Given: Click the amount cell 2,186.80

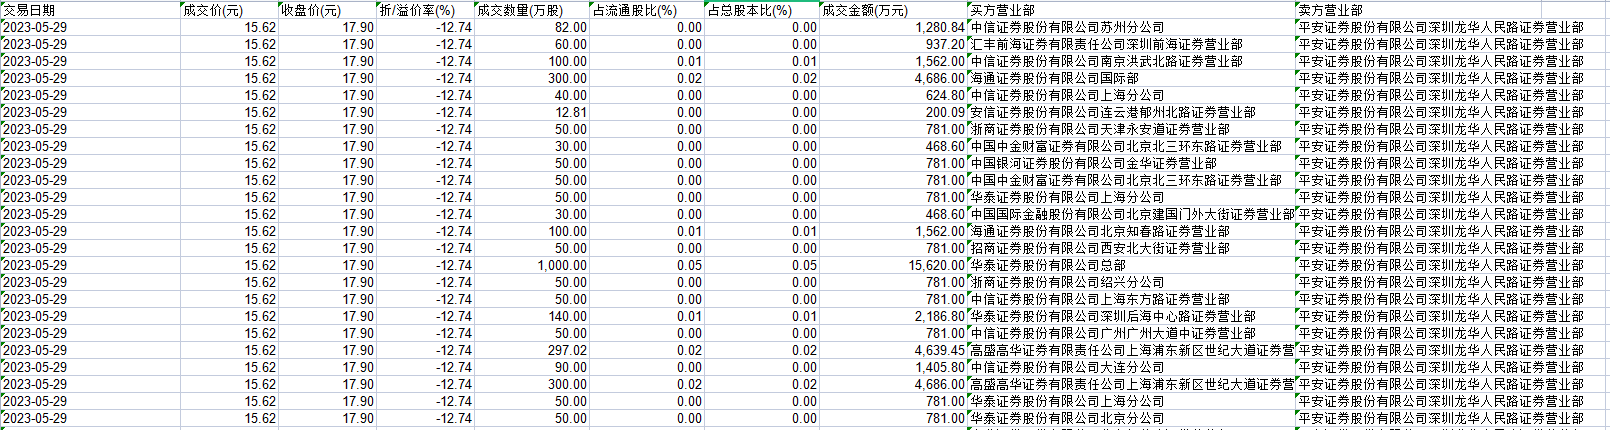Looking at the screenshot, I should click(893, 317).
